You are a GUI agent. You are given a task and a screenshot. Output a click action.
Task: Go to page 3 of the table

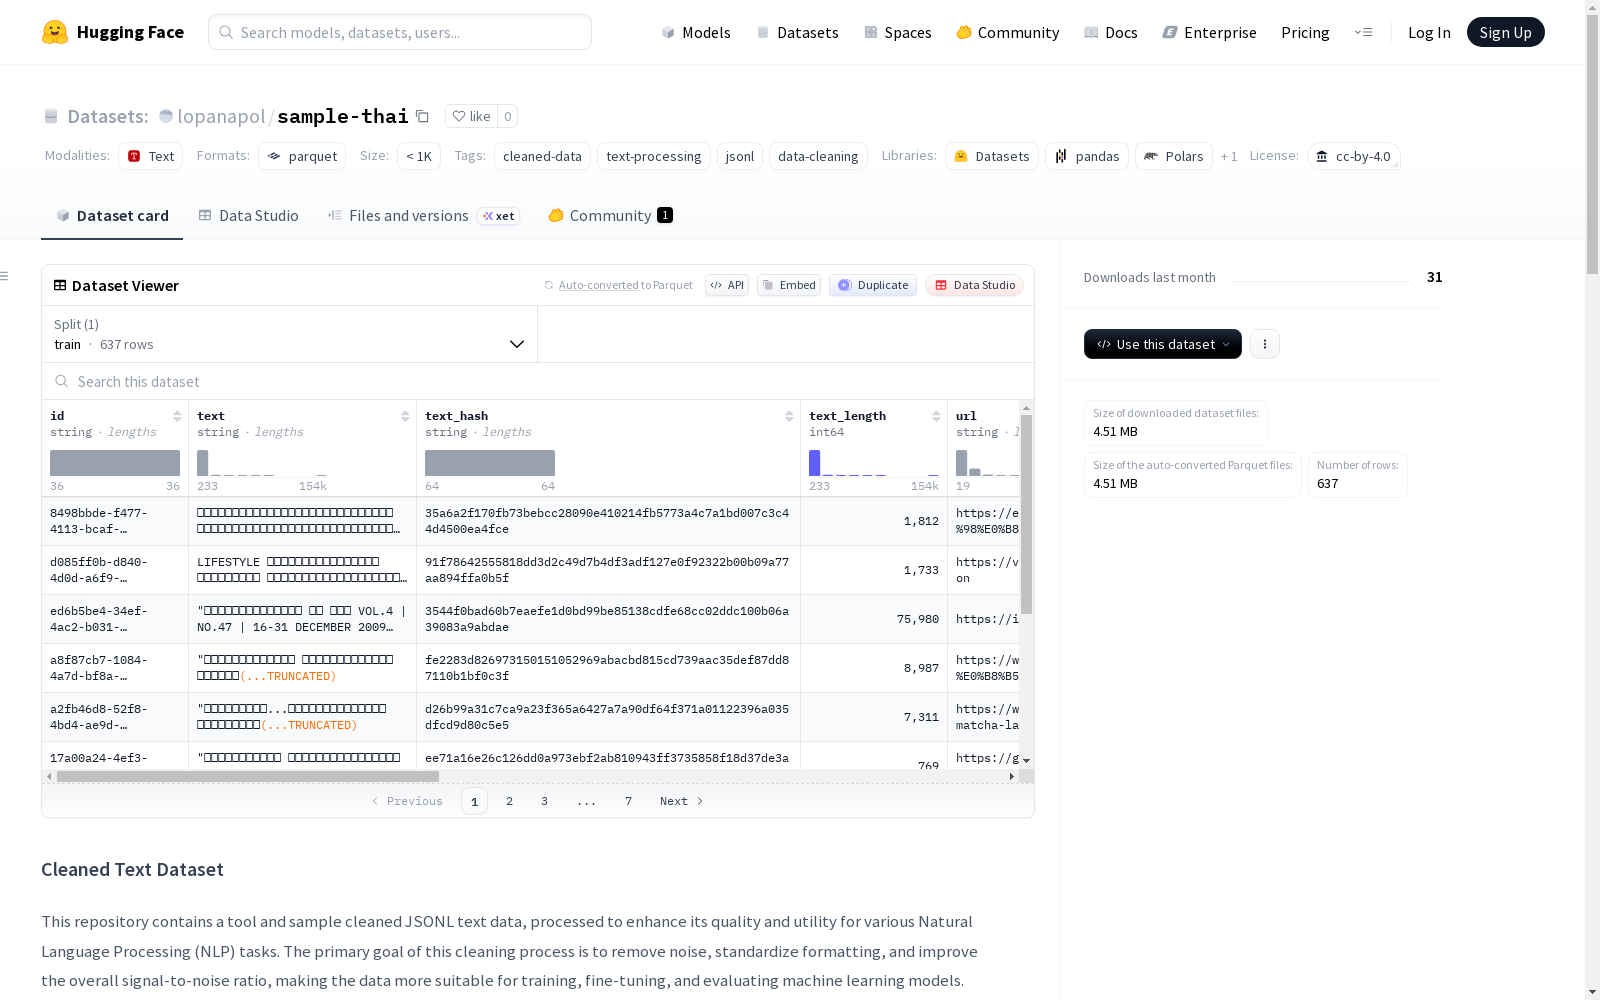tap(544, 801)
